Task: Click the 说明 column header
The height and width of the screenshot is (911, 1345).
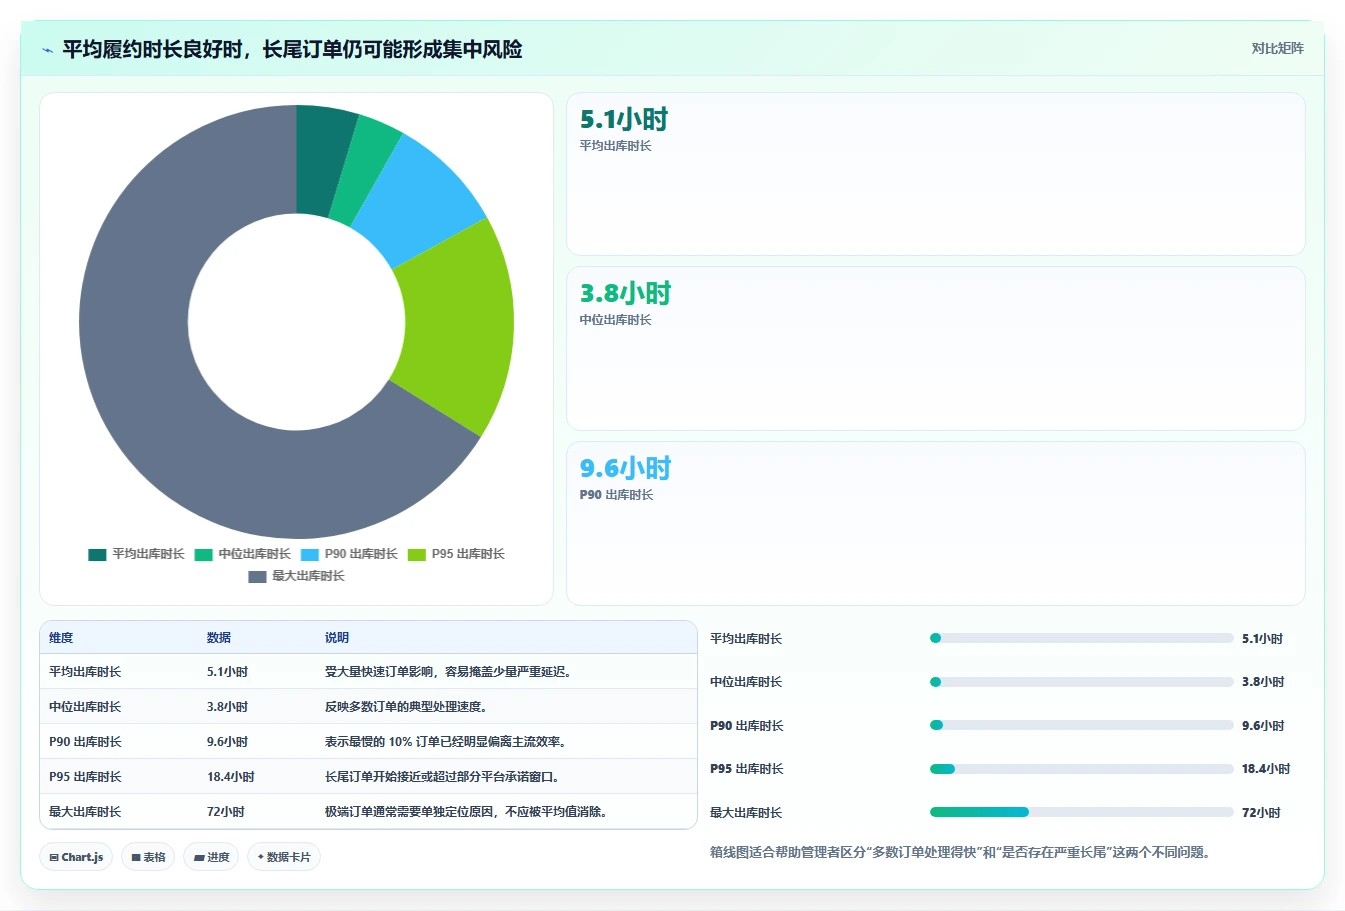Action: [x=337, y=638]
